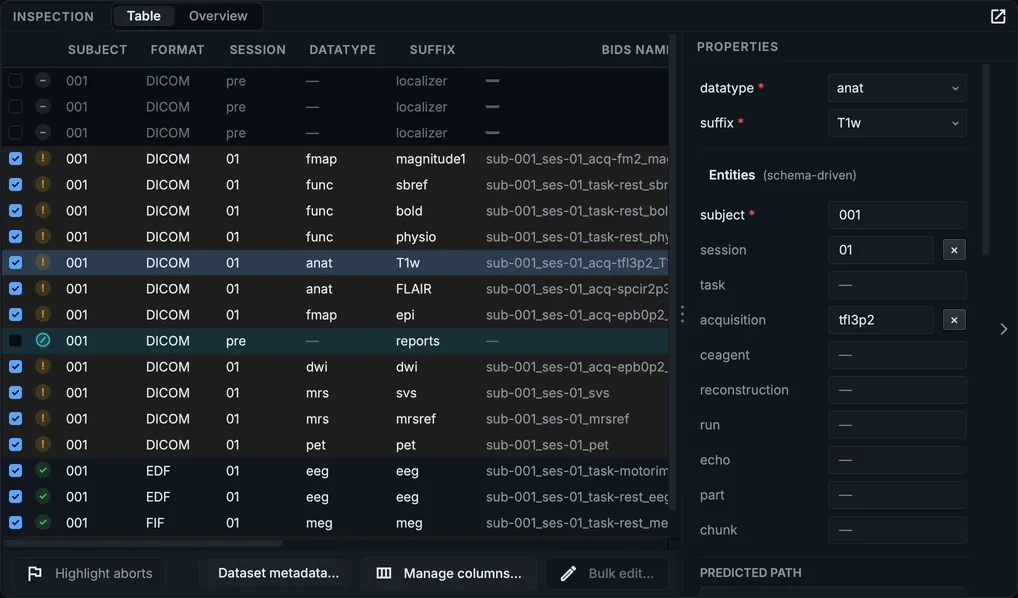Click the warning icon on the fmap epi row
This screenshot has height=598, width=1018.
pos(43,314)
